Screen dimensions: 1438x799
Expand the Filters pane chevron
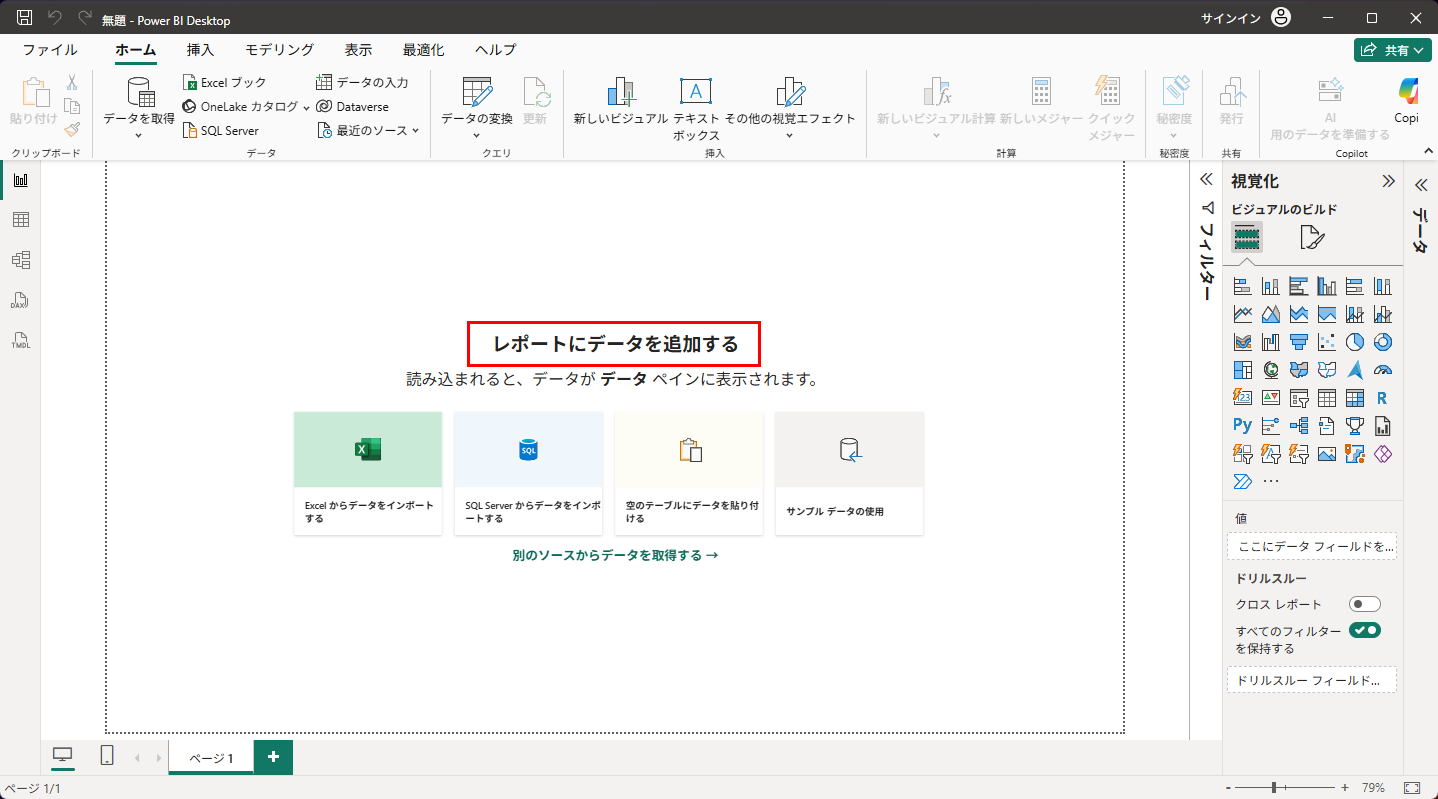[x=1206, y=181]
